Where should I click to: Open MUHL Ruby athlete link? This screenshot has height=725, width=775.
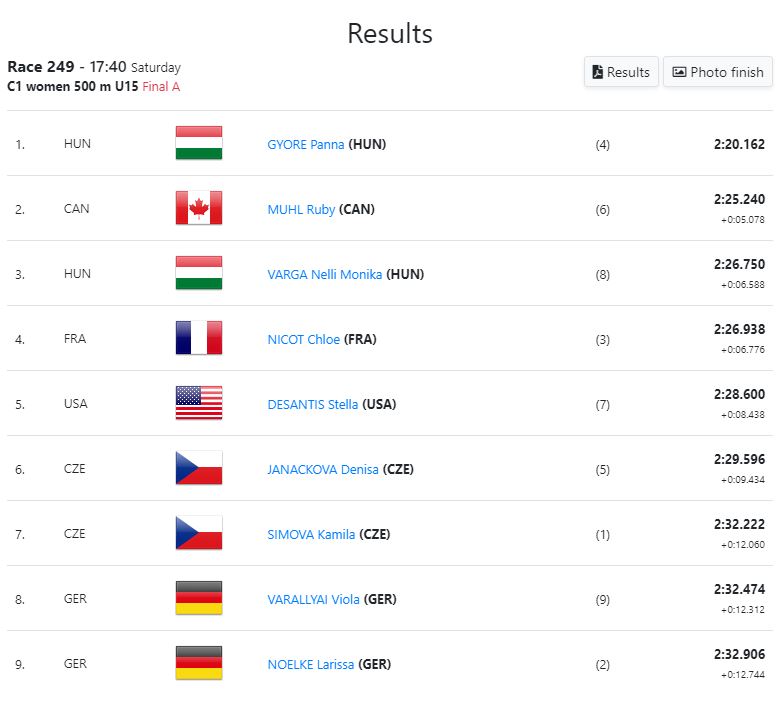301,210
